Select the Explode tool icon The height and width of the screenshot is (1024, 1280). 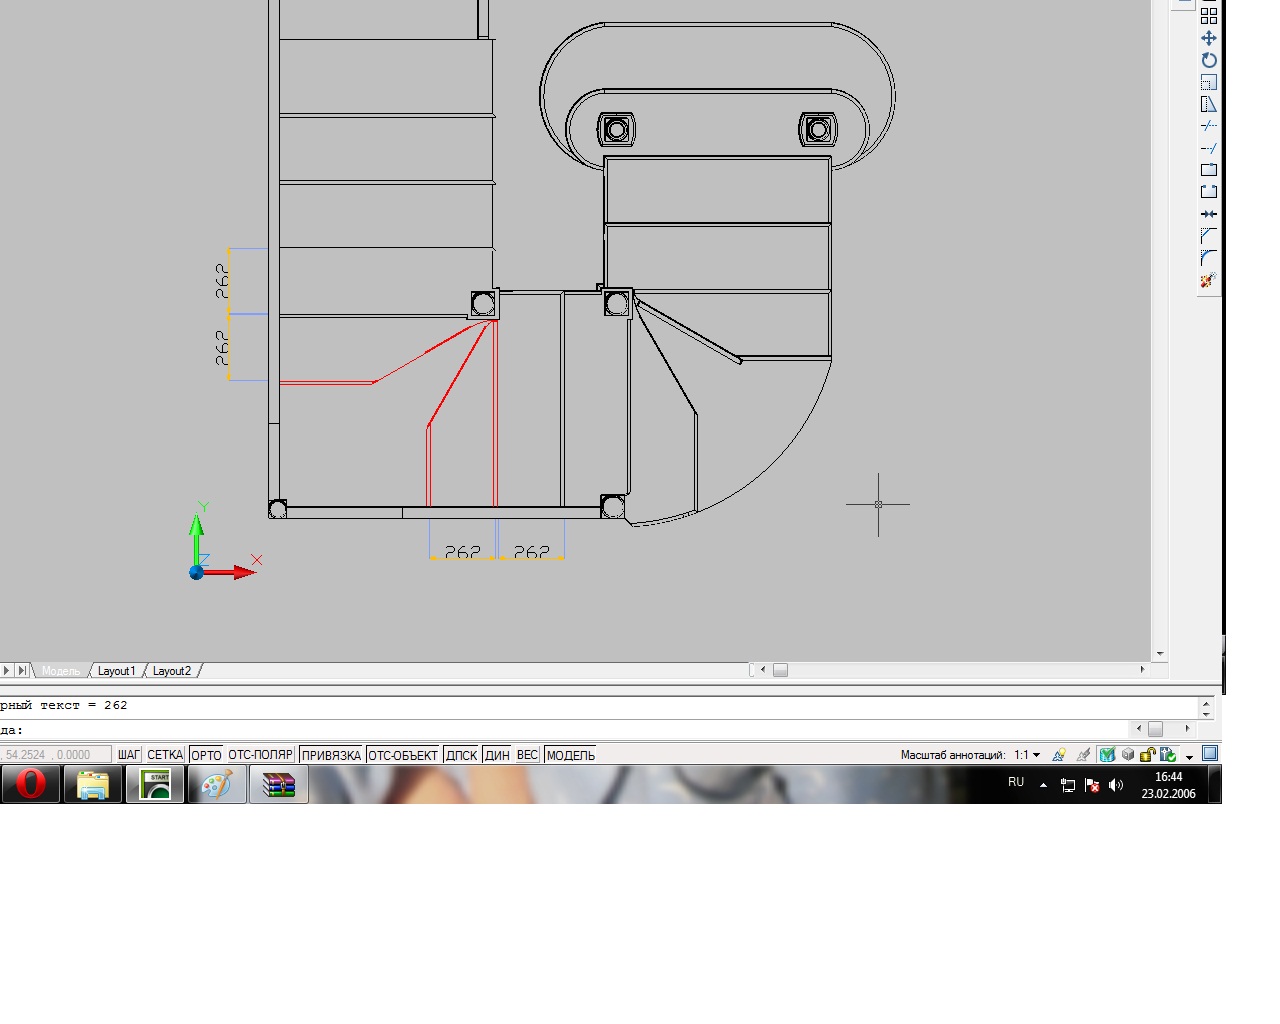point(1209,281)
